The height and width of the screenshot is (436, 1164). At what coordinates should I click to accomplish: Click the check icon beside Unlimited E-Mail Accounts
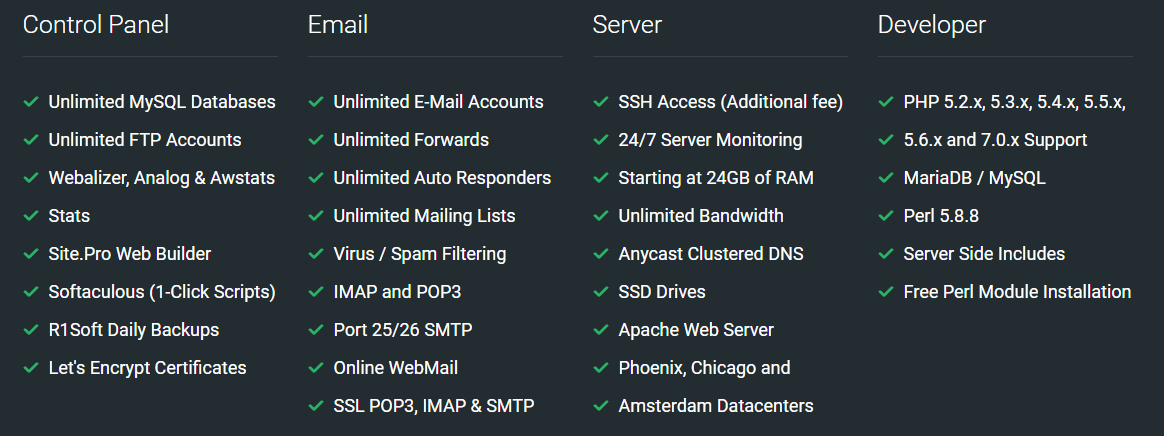[x=316, y=102]
